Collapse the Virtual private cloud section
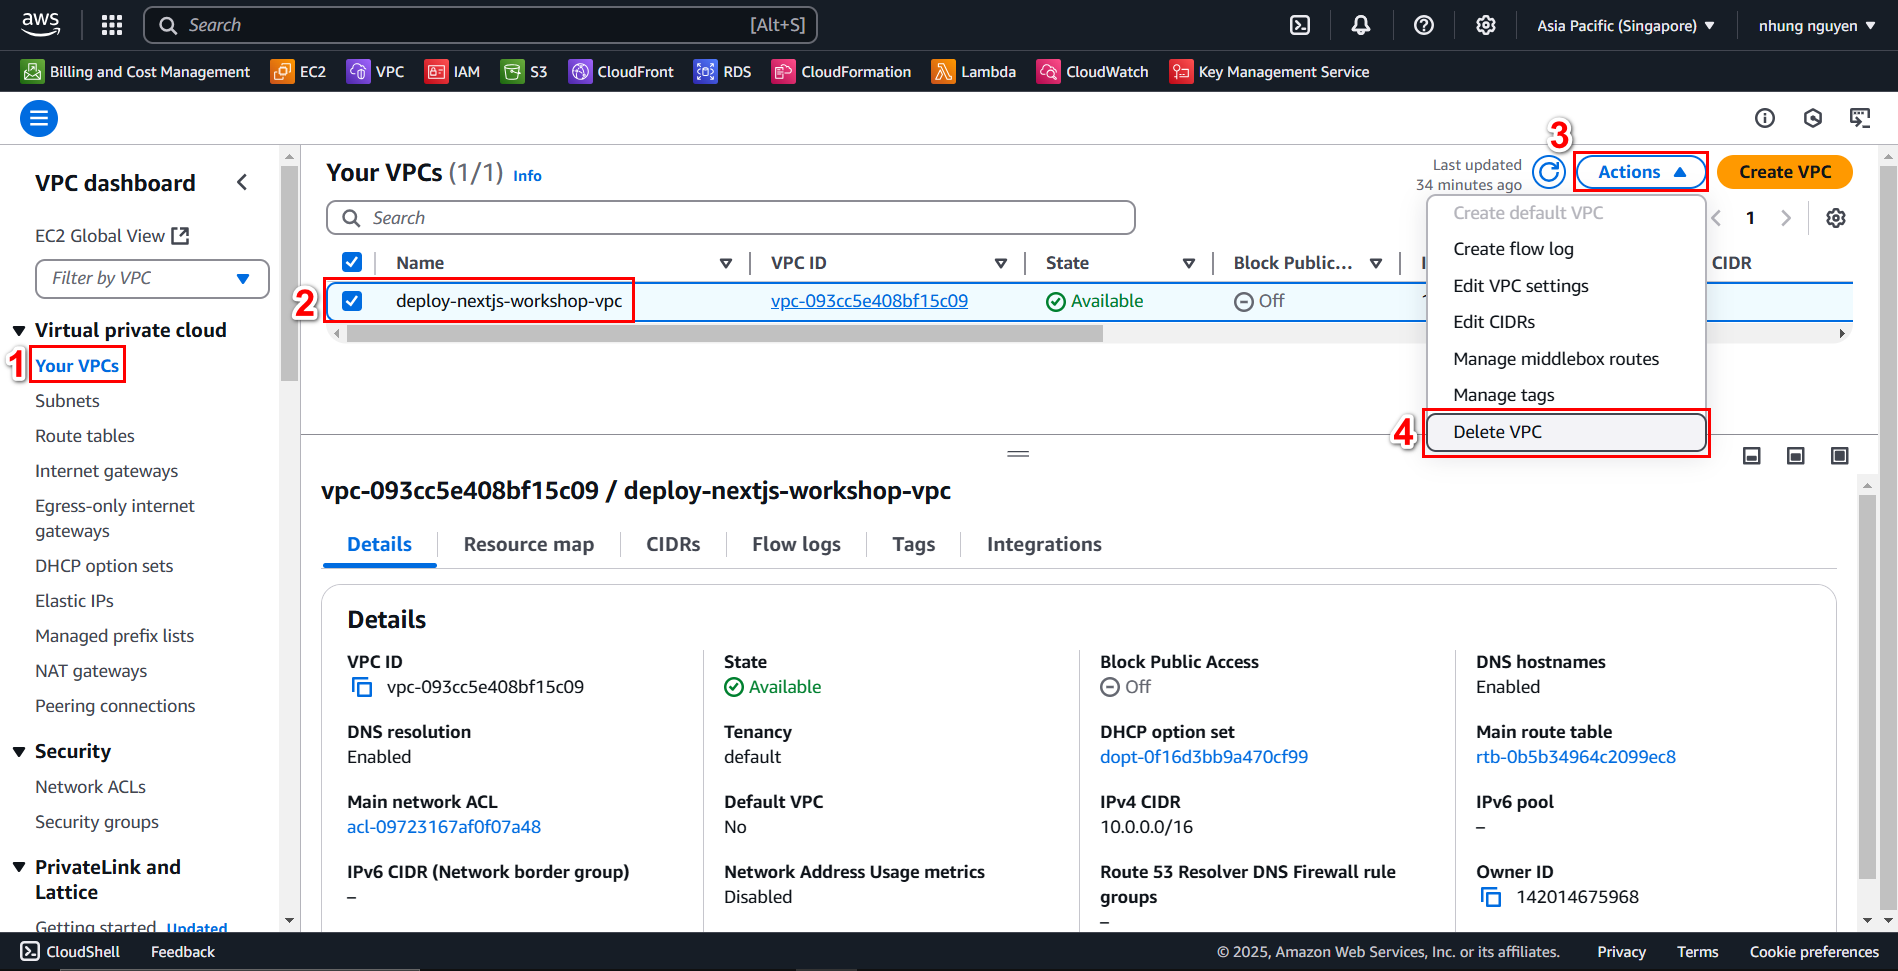 pyautogui.click(x=19, y=331)
